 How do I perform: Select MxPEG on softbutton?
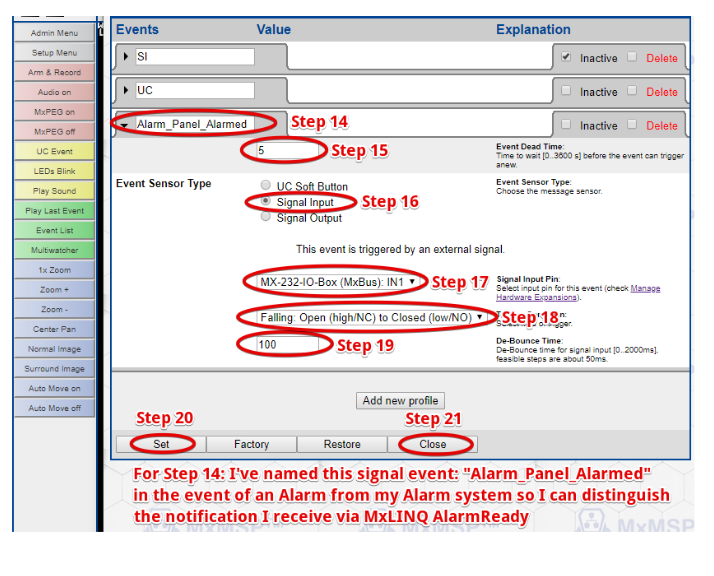(54, 112)
